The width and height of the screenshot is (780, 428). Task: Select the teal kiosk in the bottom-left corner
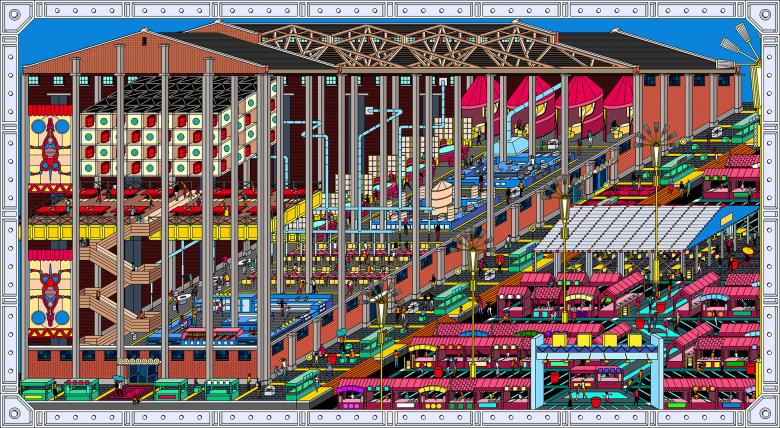click(x=36, y=388)
